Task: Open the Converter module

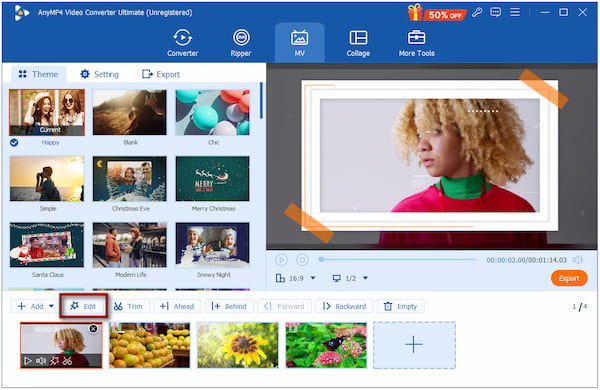Action: click(183, 43)
